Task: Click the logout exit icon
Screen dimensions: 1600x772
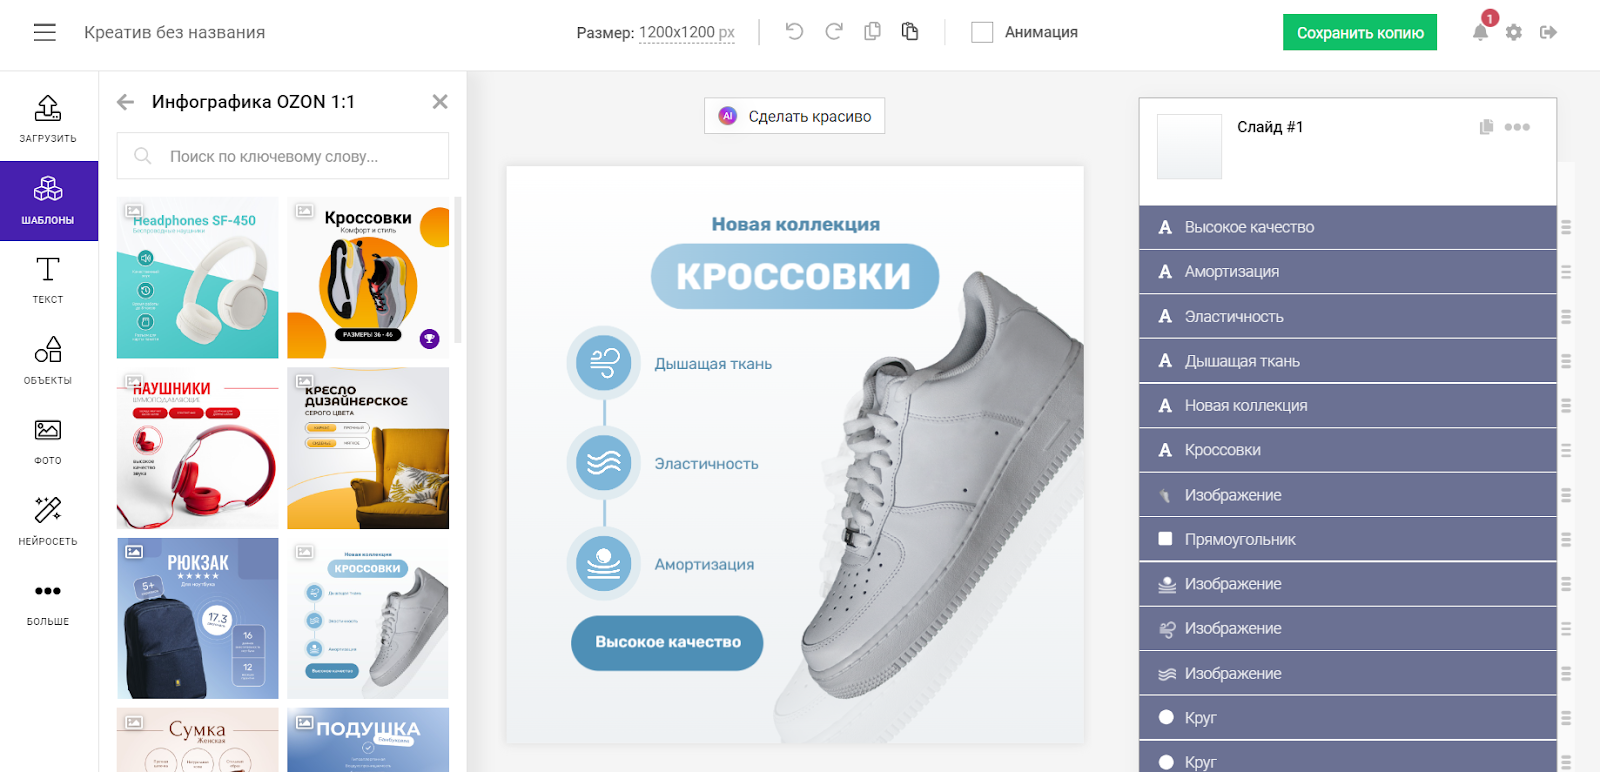Action: click(1548, 32)
